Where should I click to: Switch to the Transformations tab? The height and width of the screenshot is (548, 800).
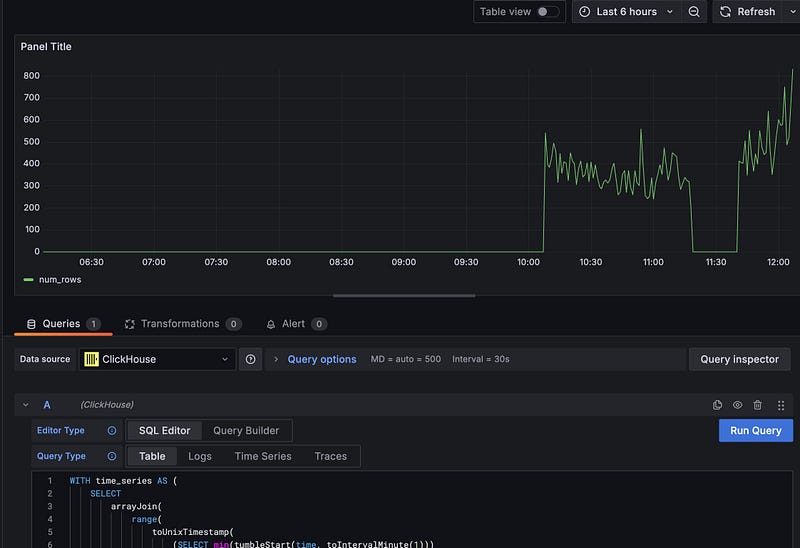point(179,324)
